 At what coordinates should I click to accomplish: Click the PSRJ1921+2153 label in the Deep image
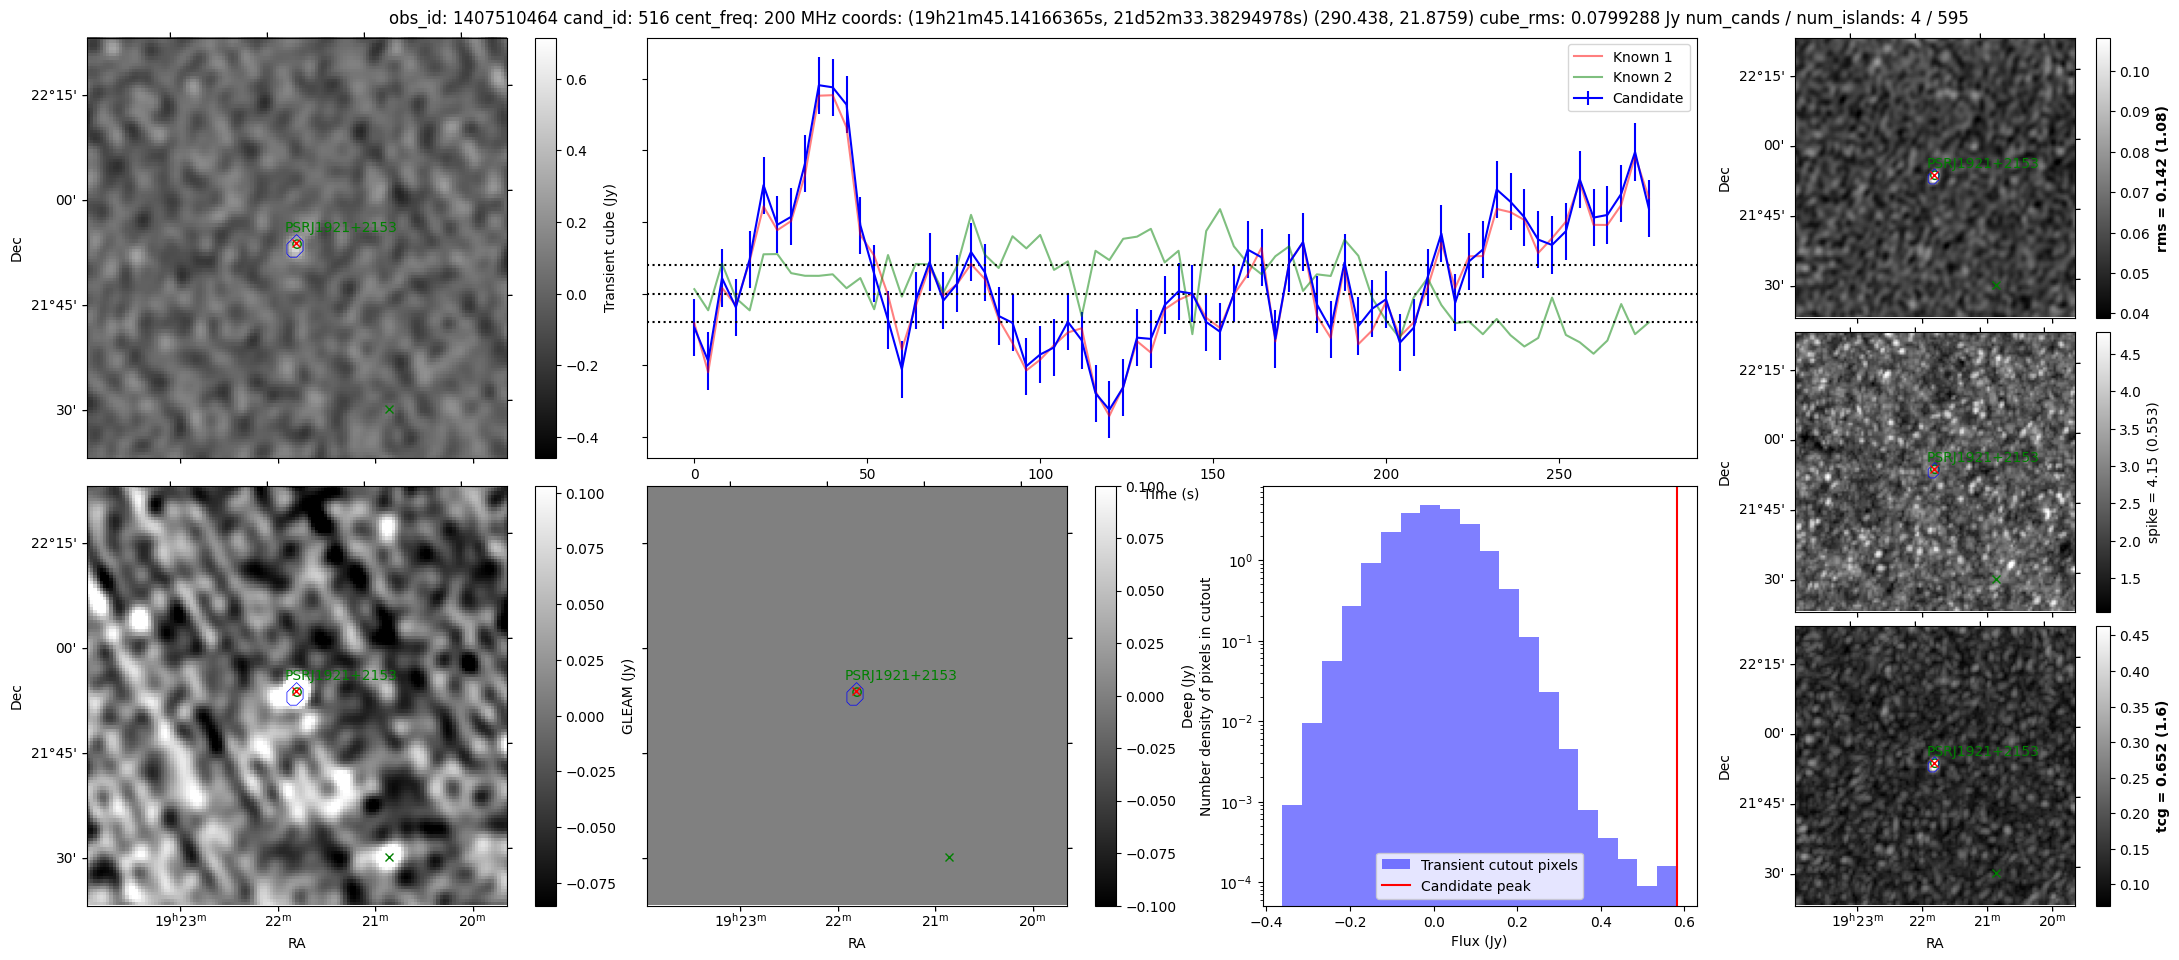click(340, 675)
